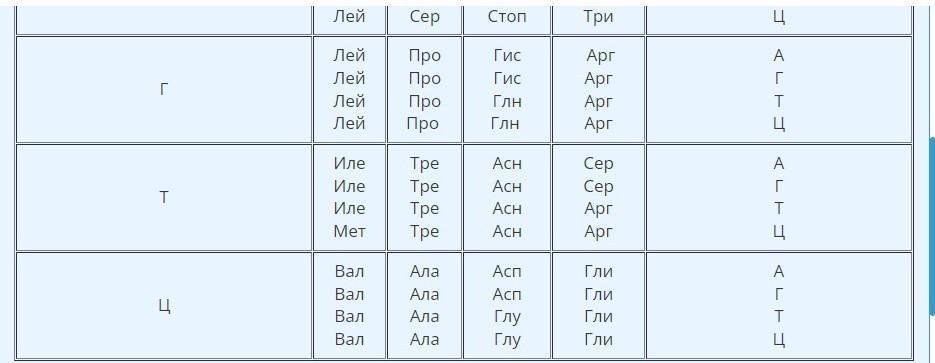Click the first Про entry in Г row
The height and width of the screenshot is (363, 935).
(424, 55)
